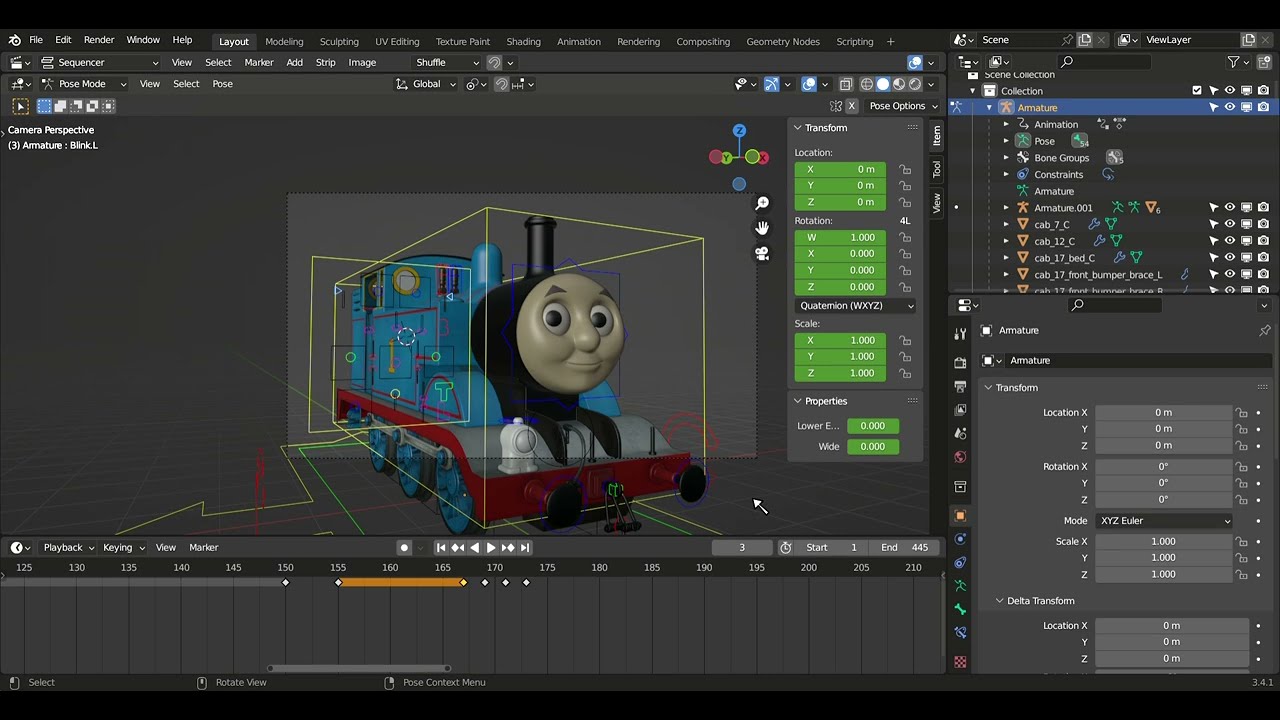Collapse the Delta Transform panel
1280x720 pixels.
tap(999, 601)
